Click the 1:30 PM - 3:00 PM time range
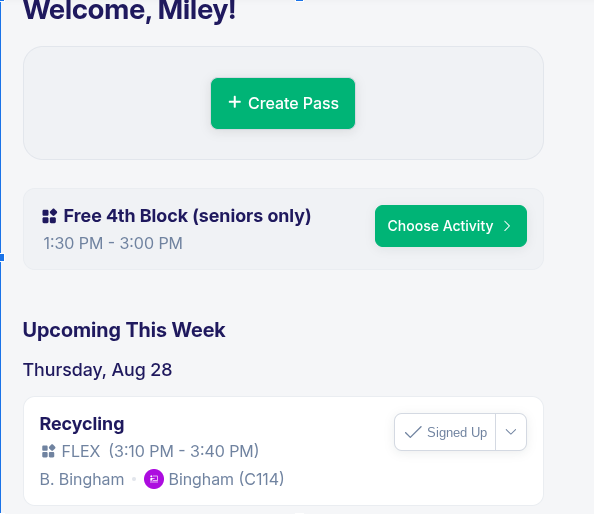The image size is (594, 514). [x=113, y=243]
